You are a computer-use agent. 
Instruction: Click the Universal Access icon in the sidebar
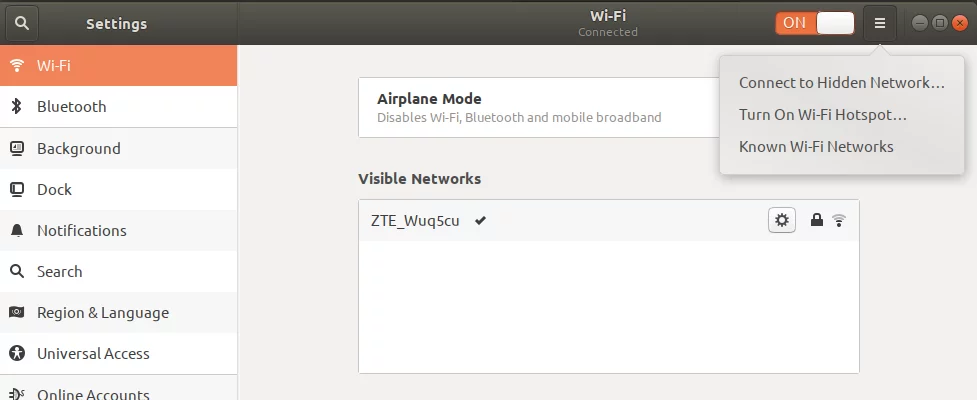[17, 354]
